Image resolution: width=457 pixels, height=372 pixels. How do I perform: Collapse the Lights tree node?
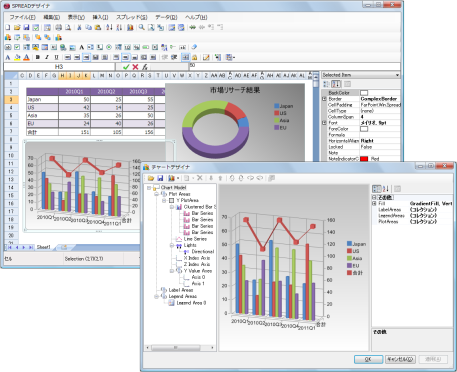click(172, 245)
